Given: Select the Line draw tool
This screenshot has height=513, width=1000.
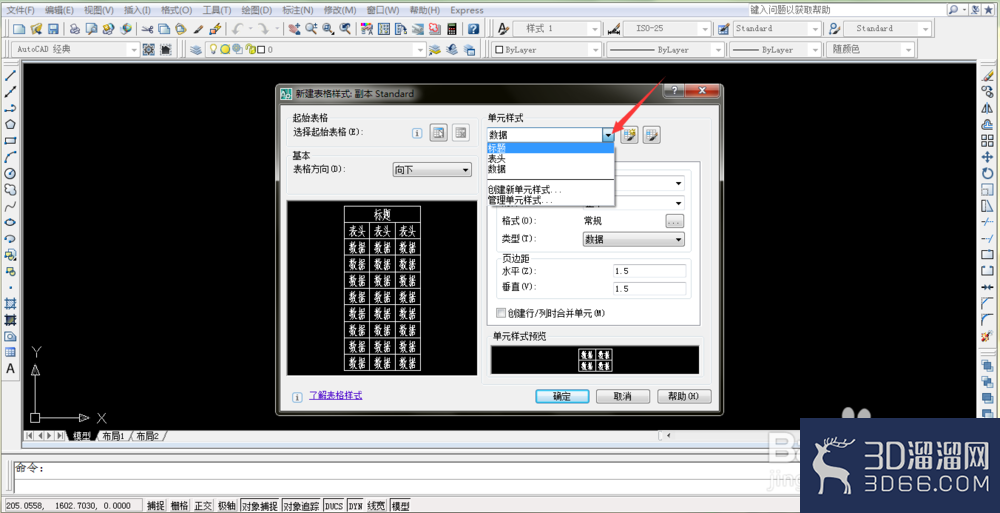Looking at the screenshot, I should coord(10,75).
